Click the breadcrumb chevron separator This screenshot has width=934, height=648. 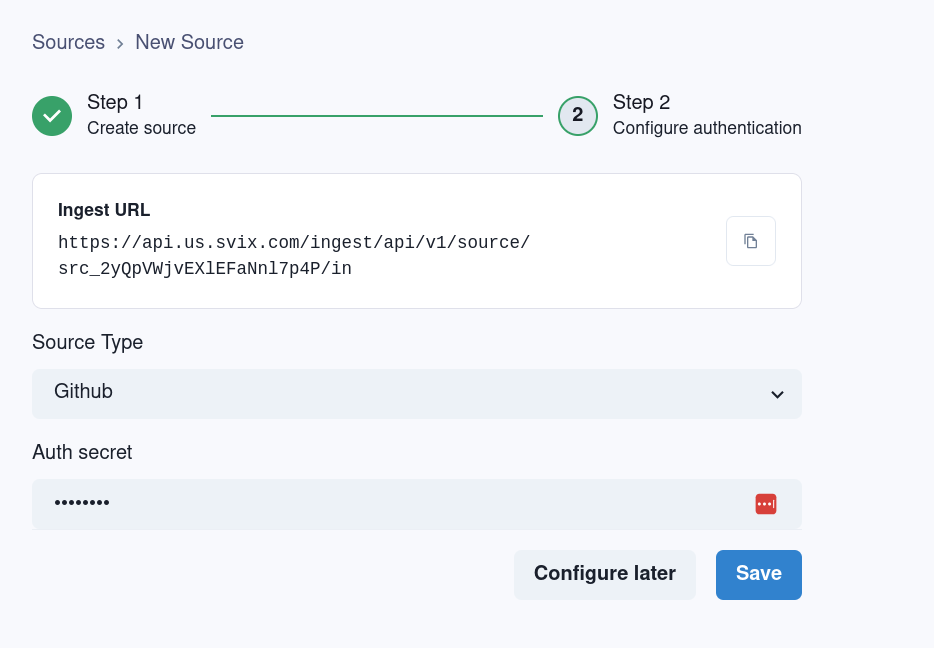click(120, 43)
